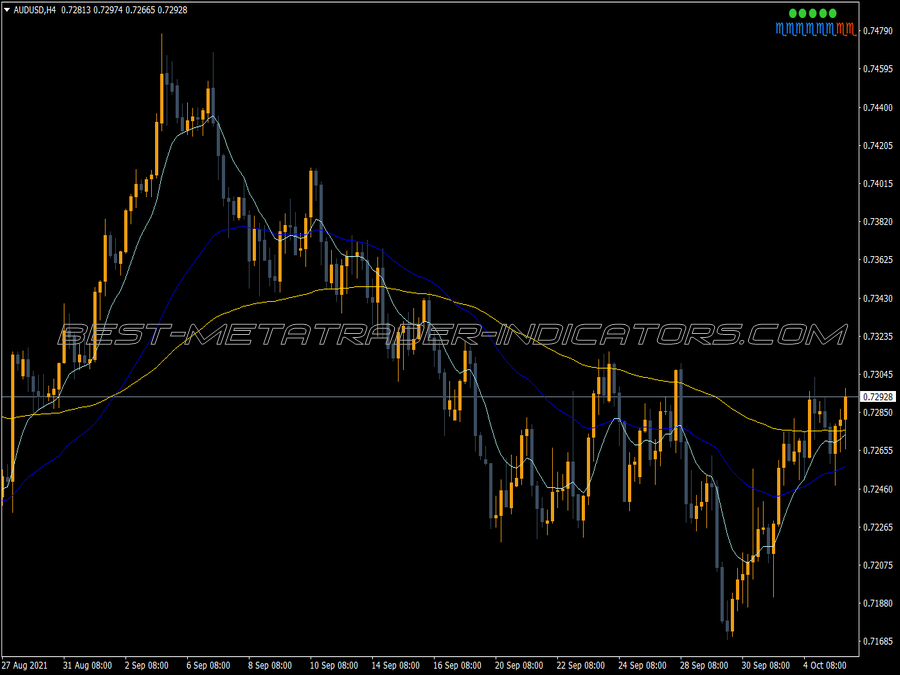Click the 0.73045 price axis label
900x675 pixels.
[x=878, y=374]
